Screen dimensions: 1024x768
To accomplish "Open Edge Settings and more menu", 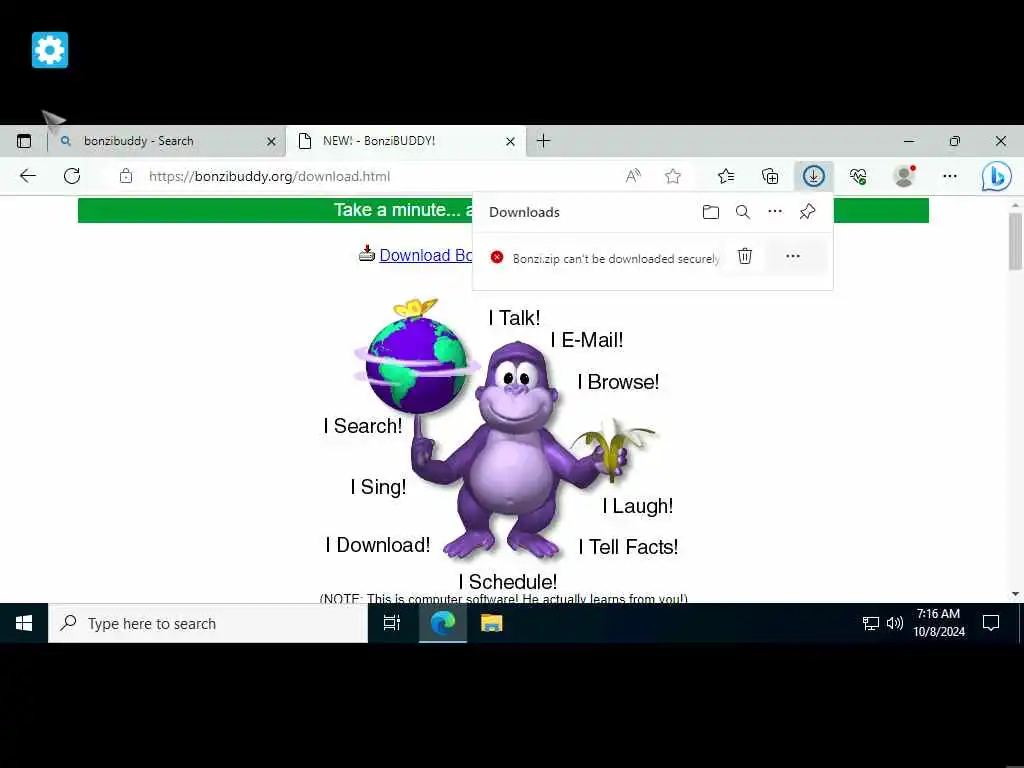I will pos(950,176).
